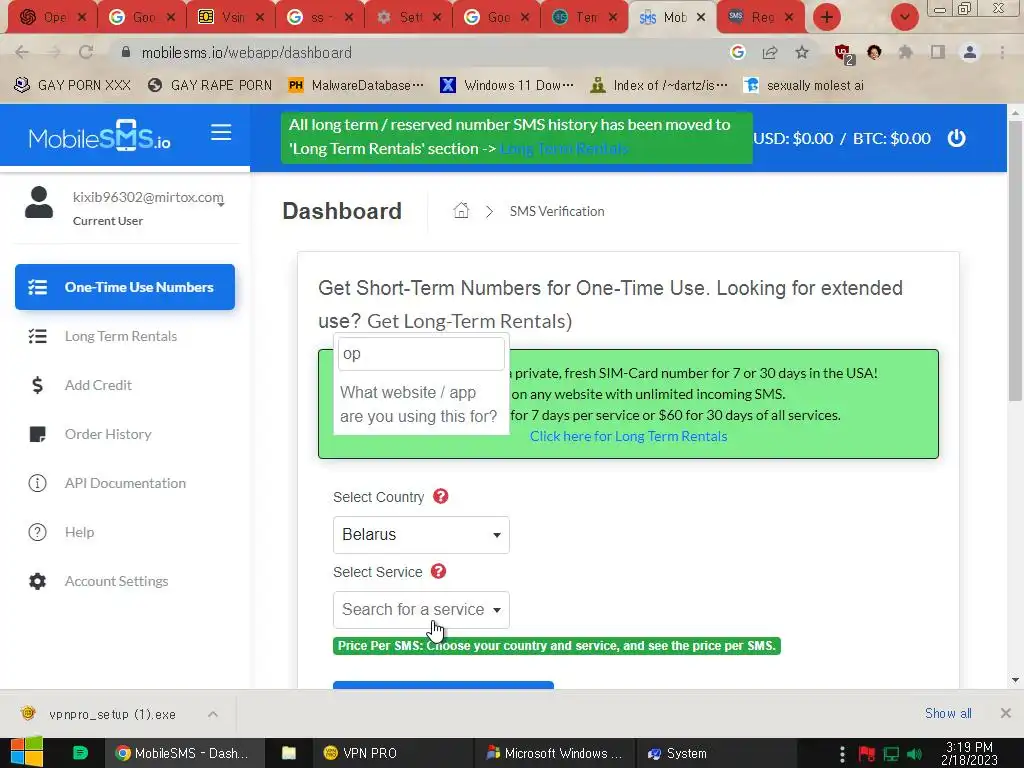Open One-Time Use Numbers section
The image size is (1024, 768).
point(125,287)
